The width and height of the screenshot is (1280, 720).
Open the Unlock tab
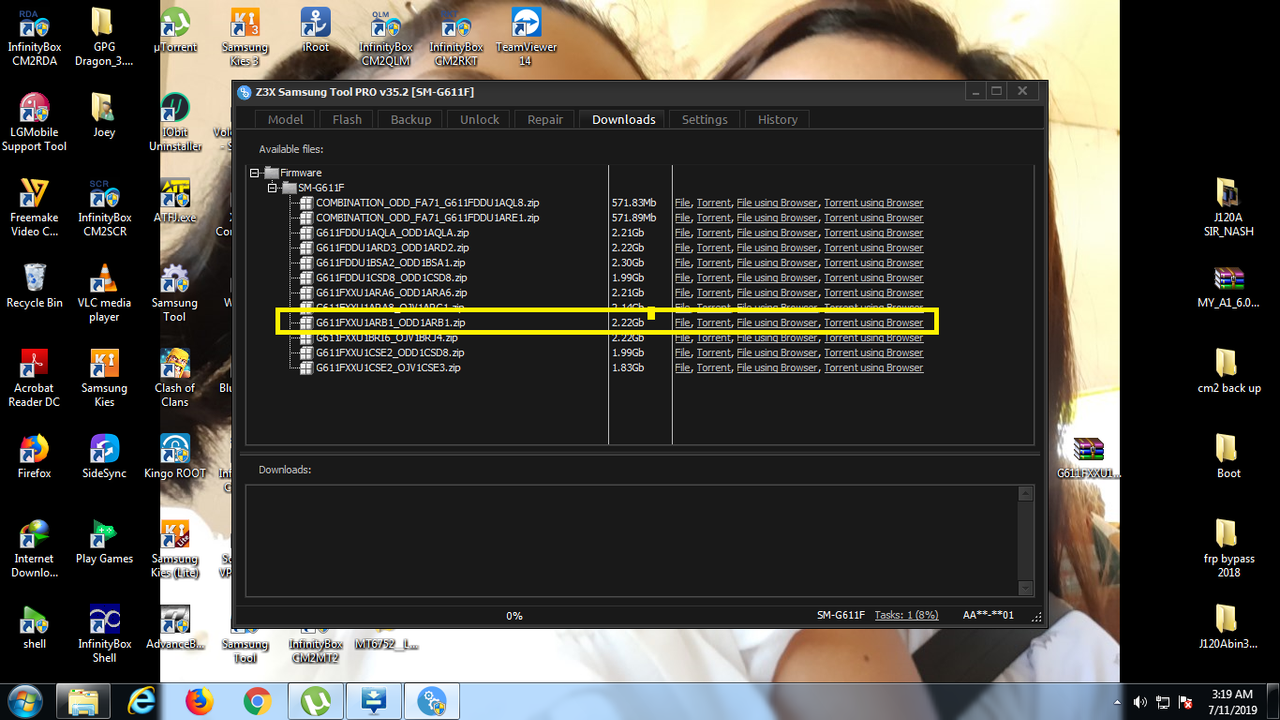click(x=480, y=119)
